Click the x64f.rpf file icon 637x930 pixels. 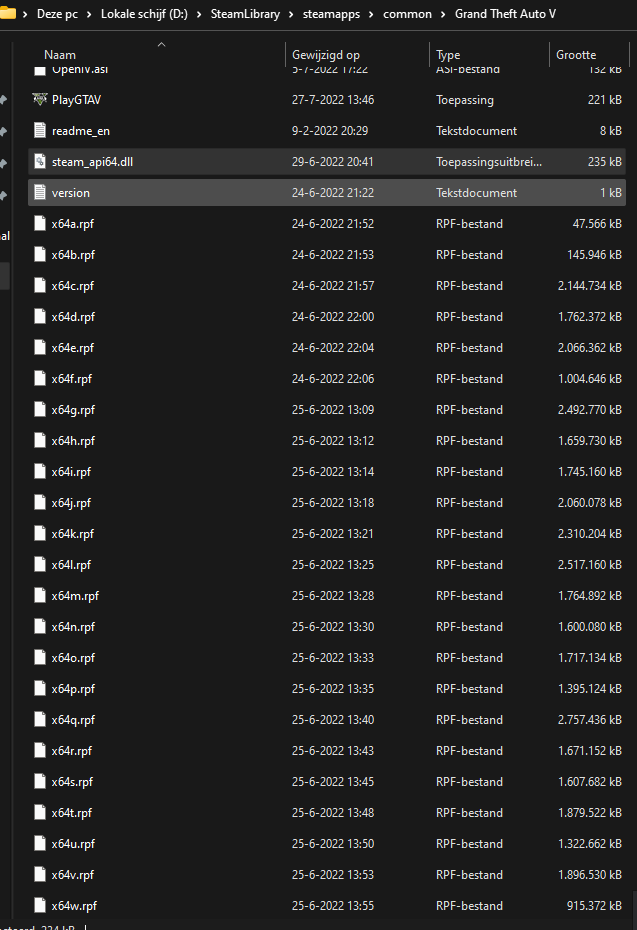(x=40, y=378)
